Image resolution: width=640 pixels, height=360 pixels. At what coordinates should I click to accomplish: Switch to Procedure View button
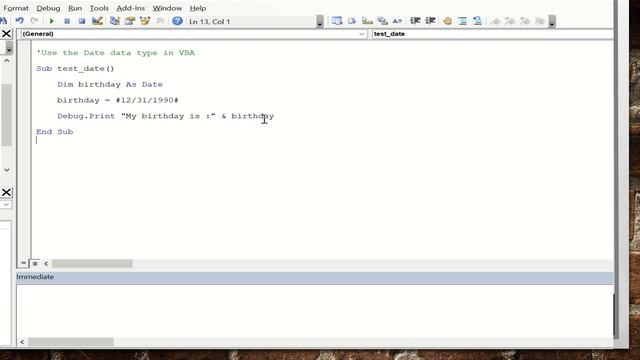pos(23,264)
